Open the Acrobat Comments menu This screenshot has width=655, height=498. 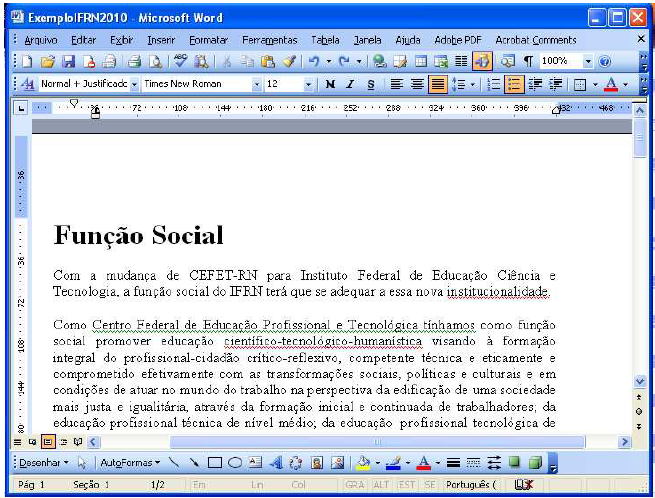coord(536,40)
